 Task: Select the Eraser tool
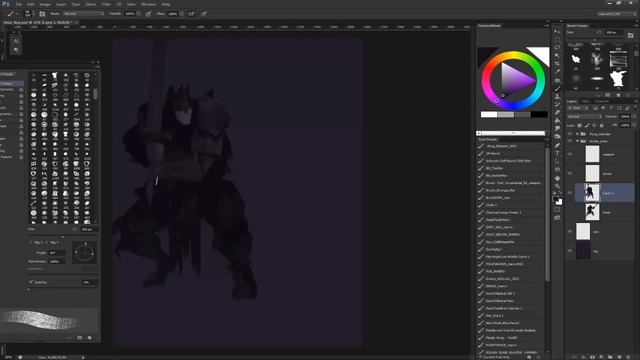pyautogui.click(x=557, y=113)
